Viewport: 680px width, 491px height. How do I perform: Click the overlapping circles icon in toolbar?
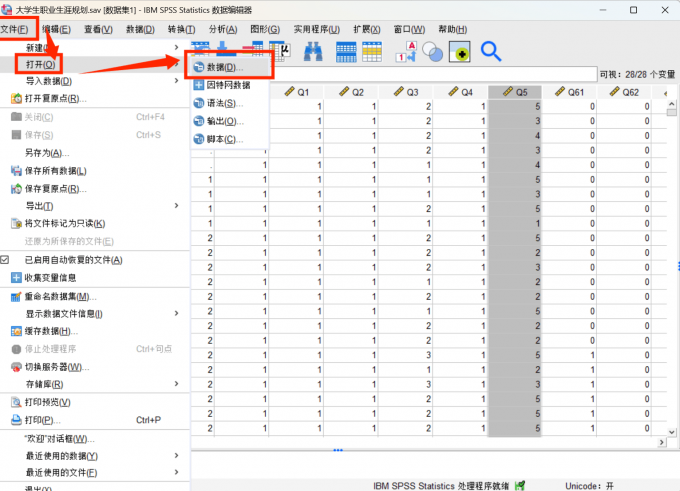(433, 52)
